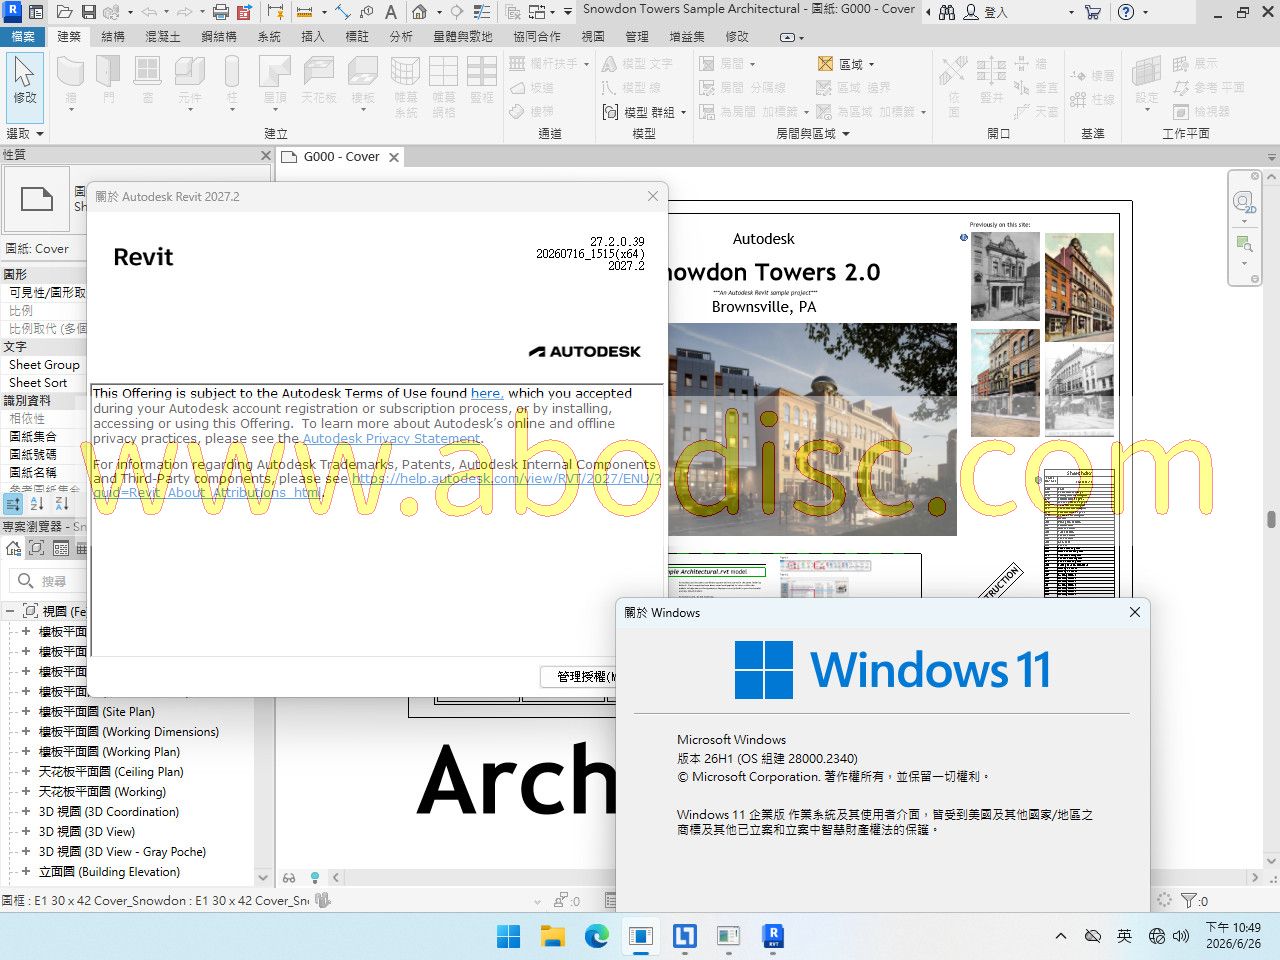
Task: Open Windows Start menu on taskbar
Action: [509, 936]
